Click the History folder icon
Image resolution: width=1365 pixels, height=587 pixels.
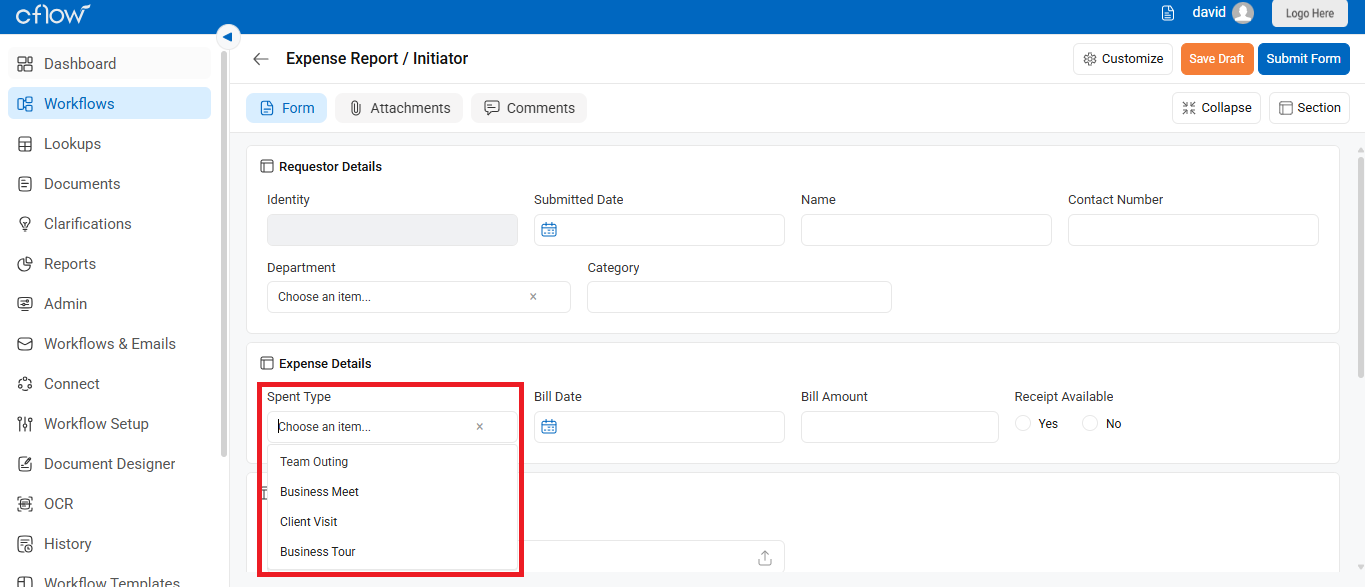(x=25, y=543)
